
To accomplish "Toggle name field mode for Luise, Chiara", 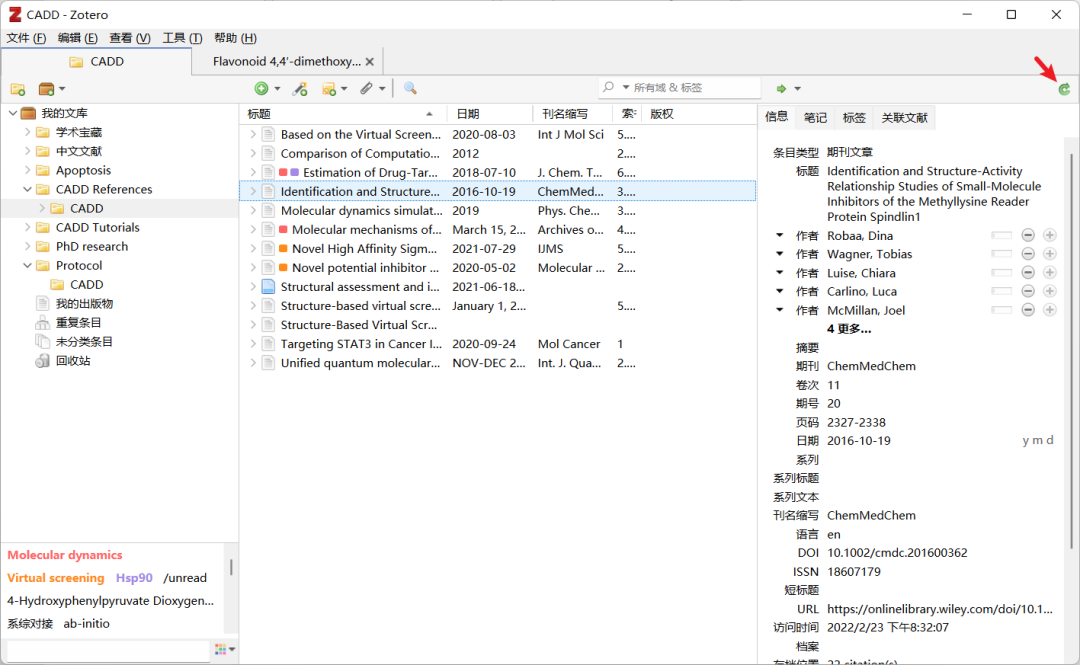I will 1001,273.
